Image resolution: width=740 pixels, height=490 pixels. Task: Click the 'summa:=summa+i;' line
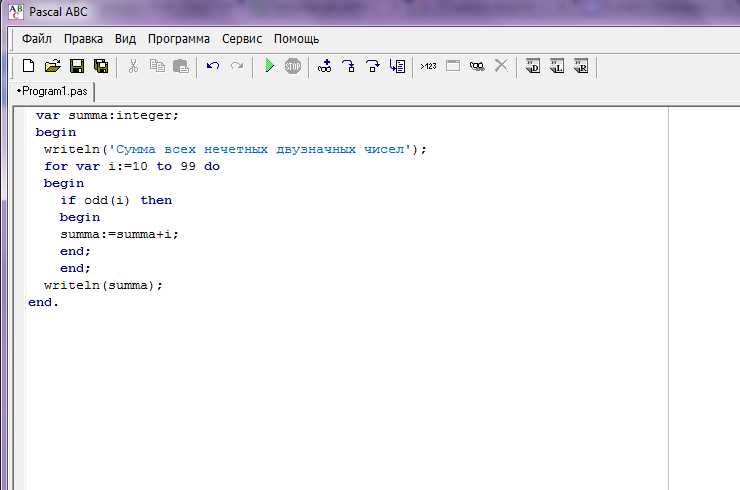[119, 234]
